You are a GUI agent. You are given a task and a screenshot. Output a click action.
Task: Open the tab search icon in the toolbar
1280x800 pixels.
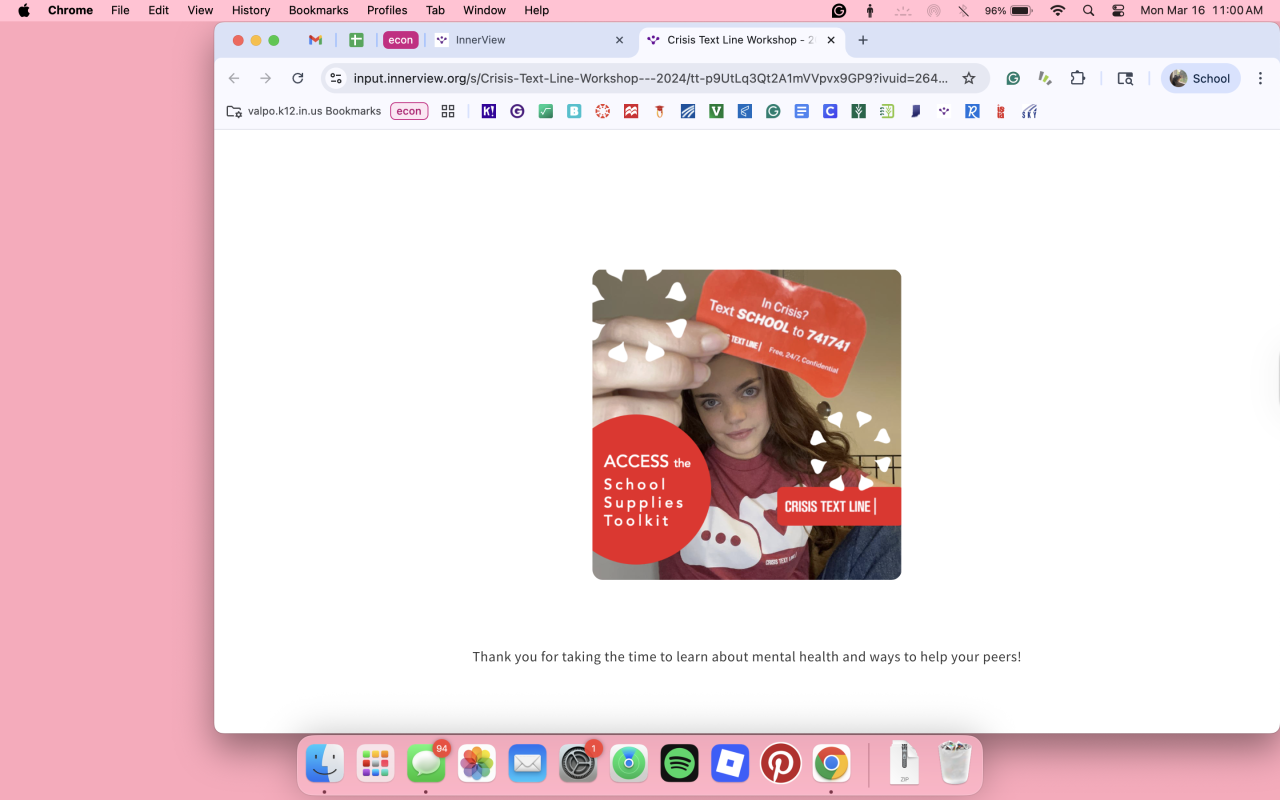tap(1125, 78)
